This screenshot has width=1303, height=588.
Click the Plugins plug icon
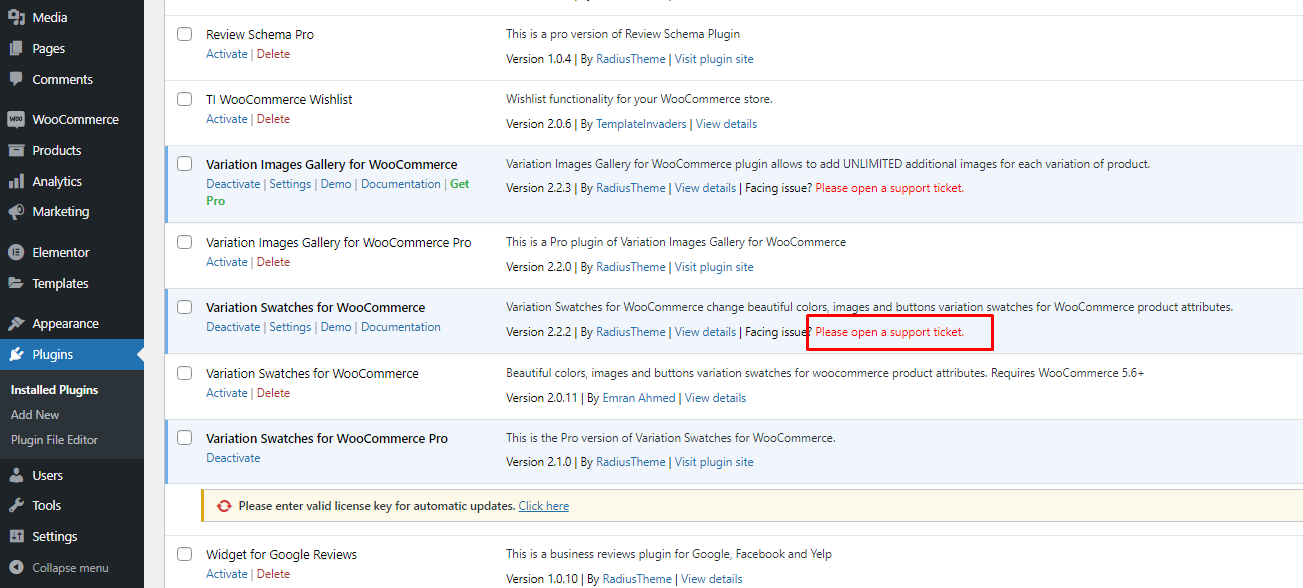point(16,354)
